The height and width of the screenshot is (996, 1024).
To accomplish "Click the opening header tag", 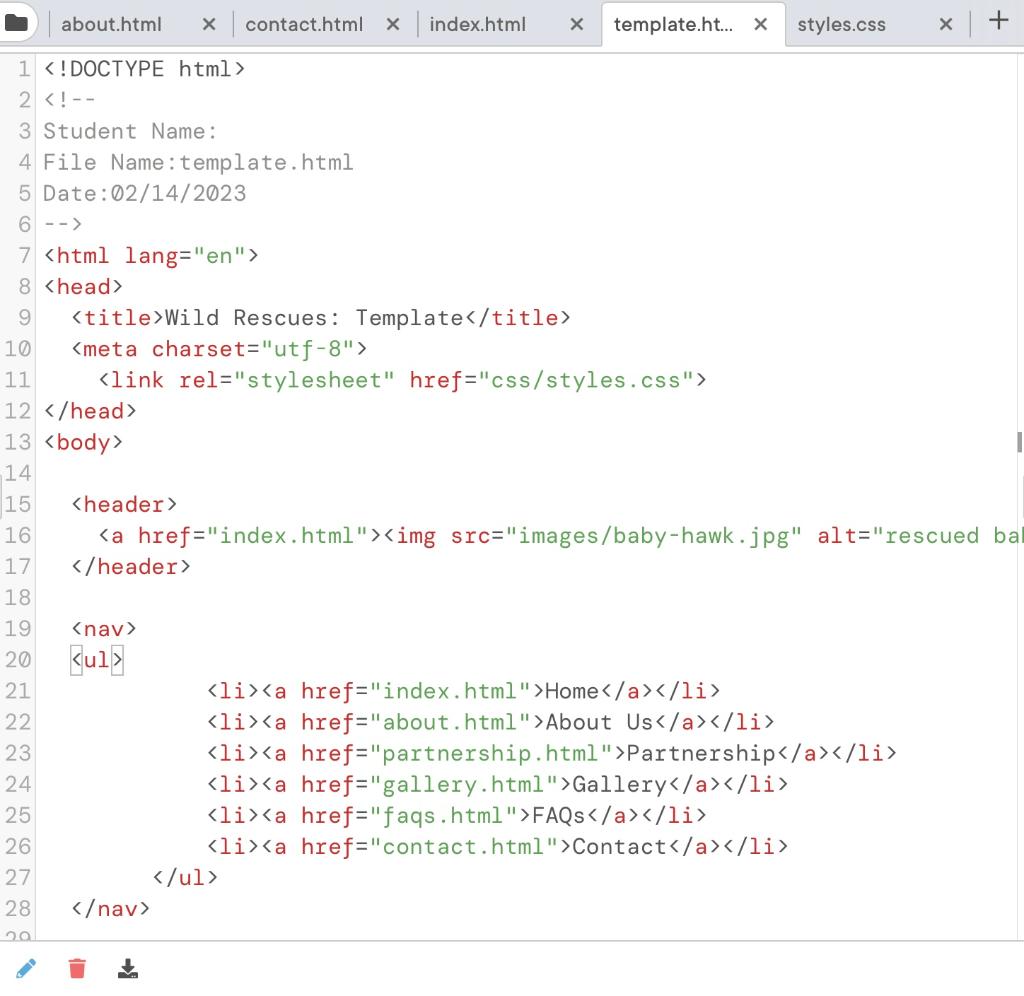I will coord(124,504).
